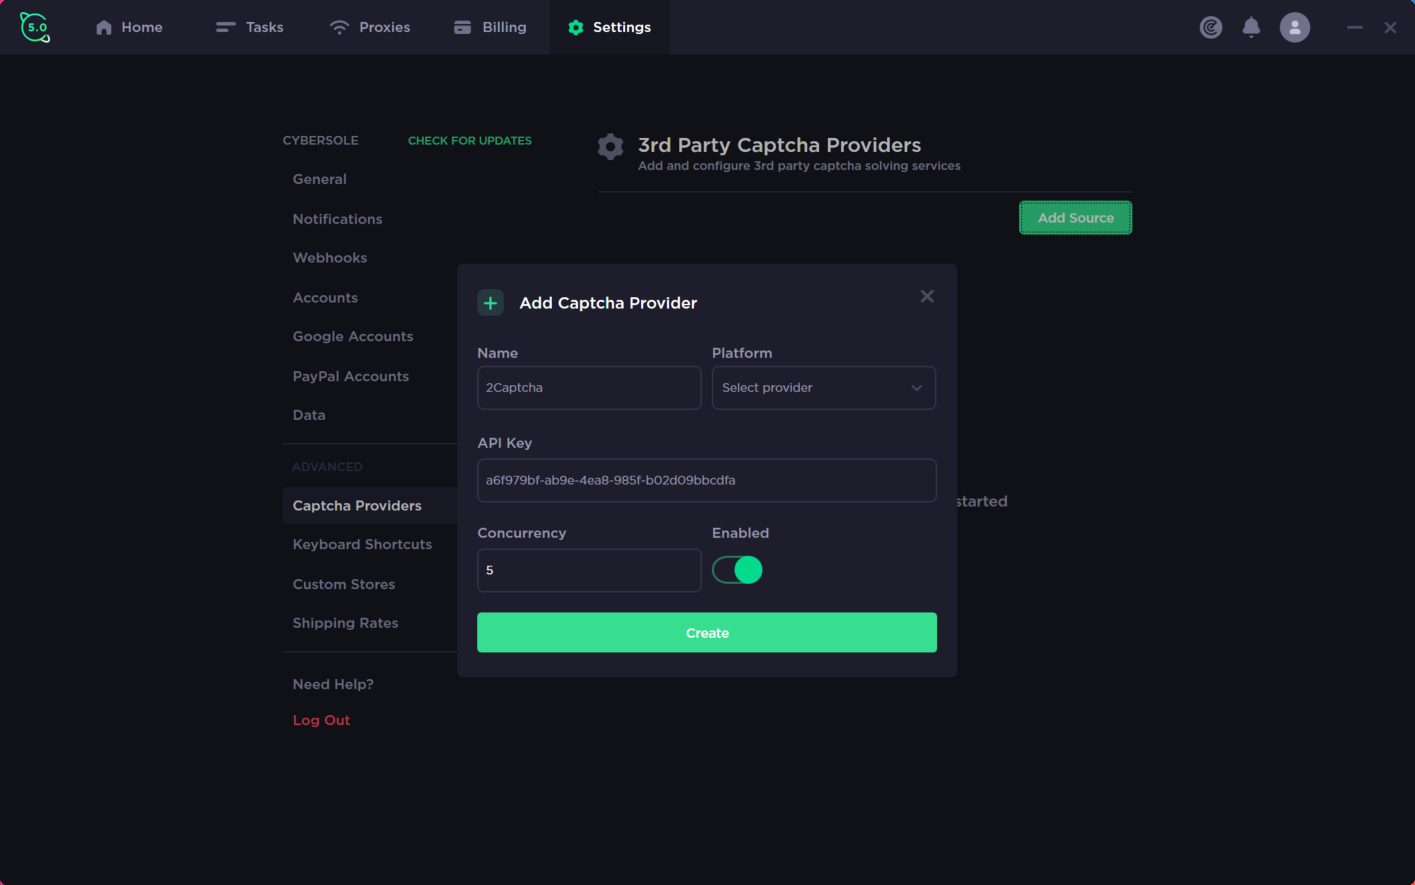This screenshot has height=885, width=1415.
Task: Open Keyboard Shortcuts settings section
Action: pos(362,545)
